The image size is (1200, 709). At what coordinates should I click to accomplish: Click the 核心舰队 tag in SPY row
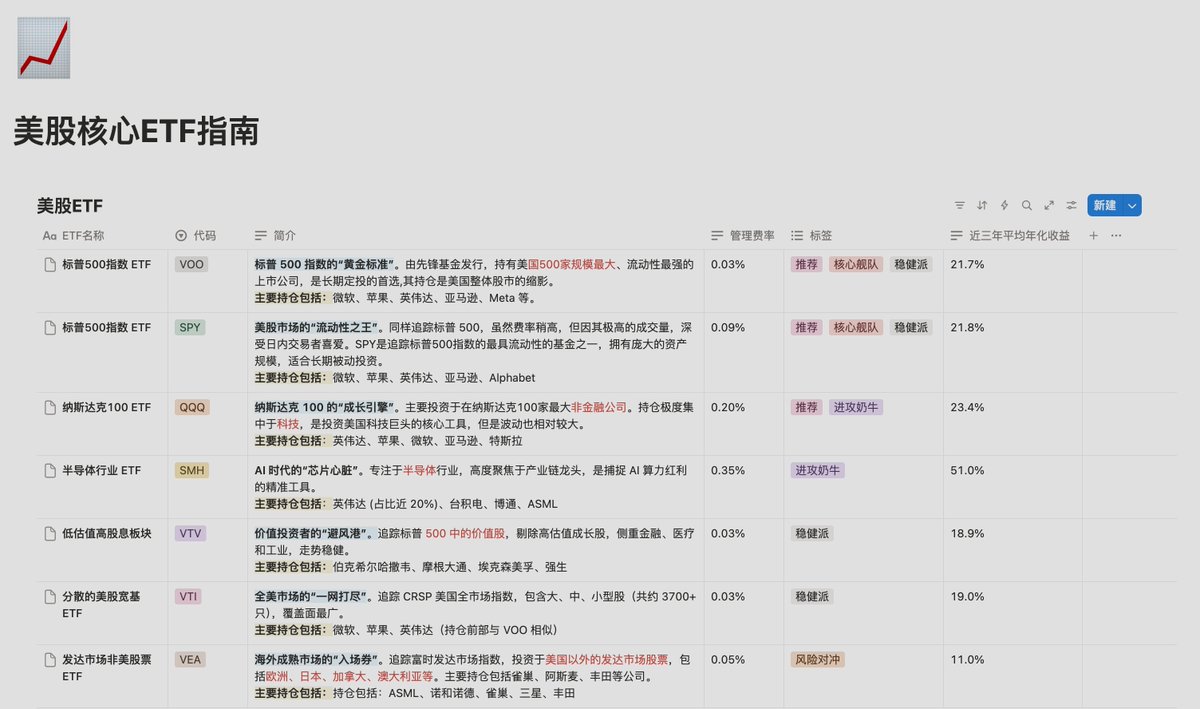856,327
